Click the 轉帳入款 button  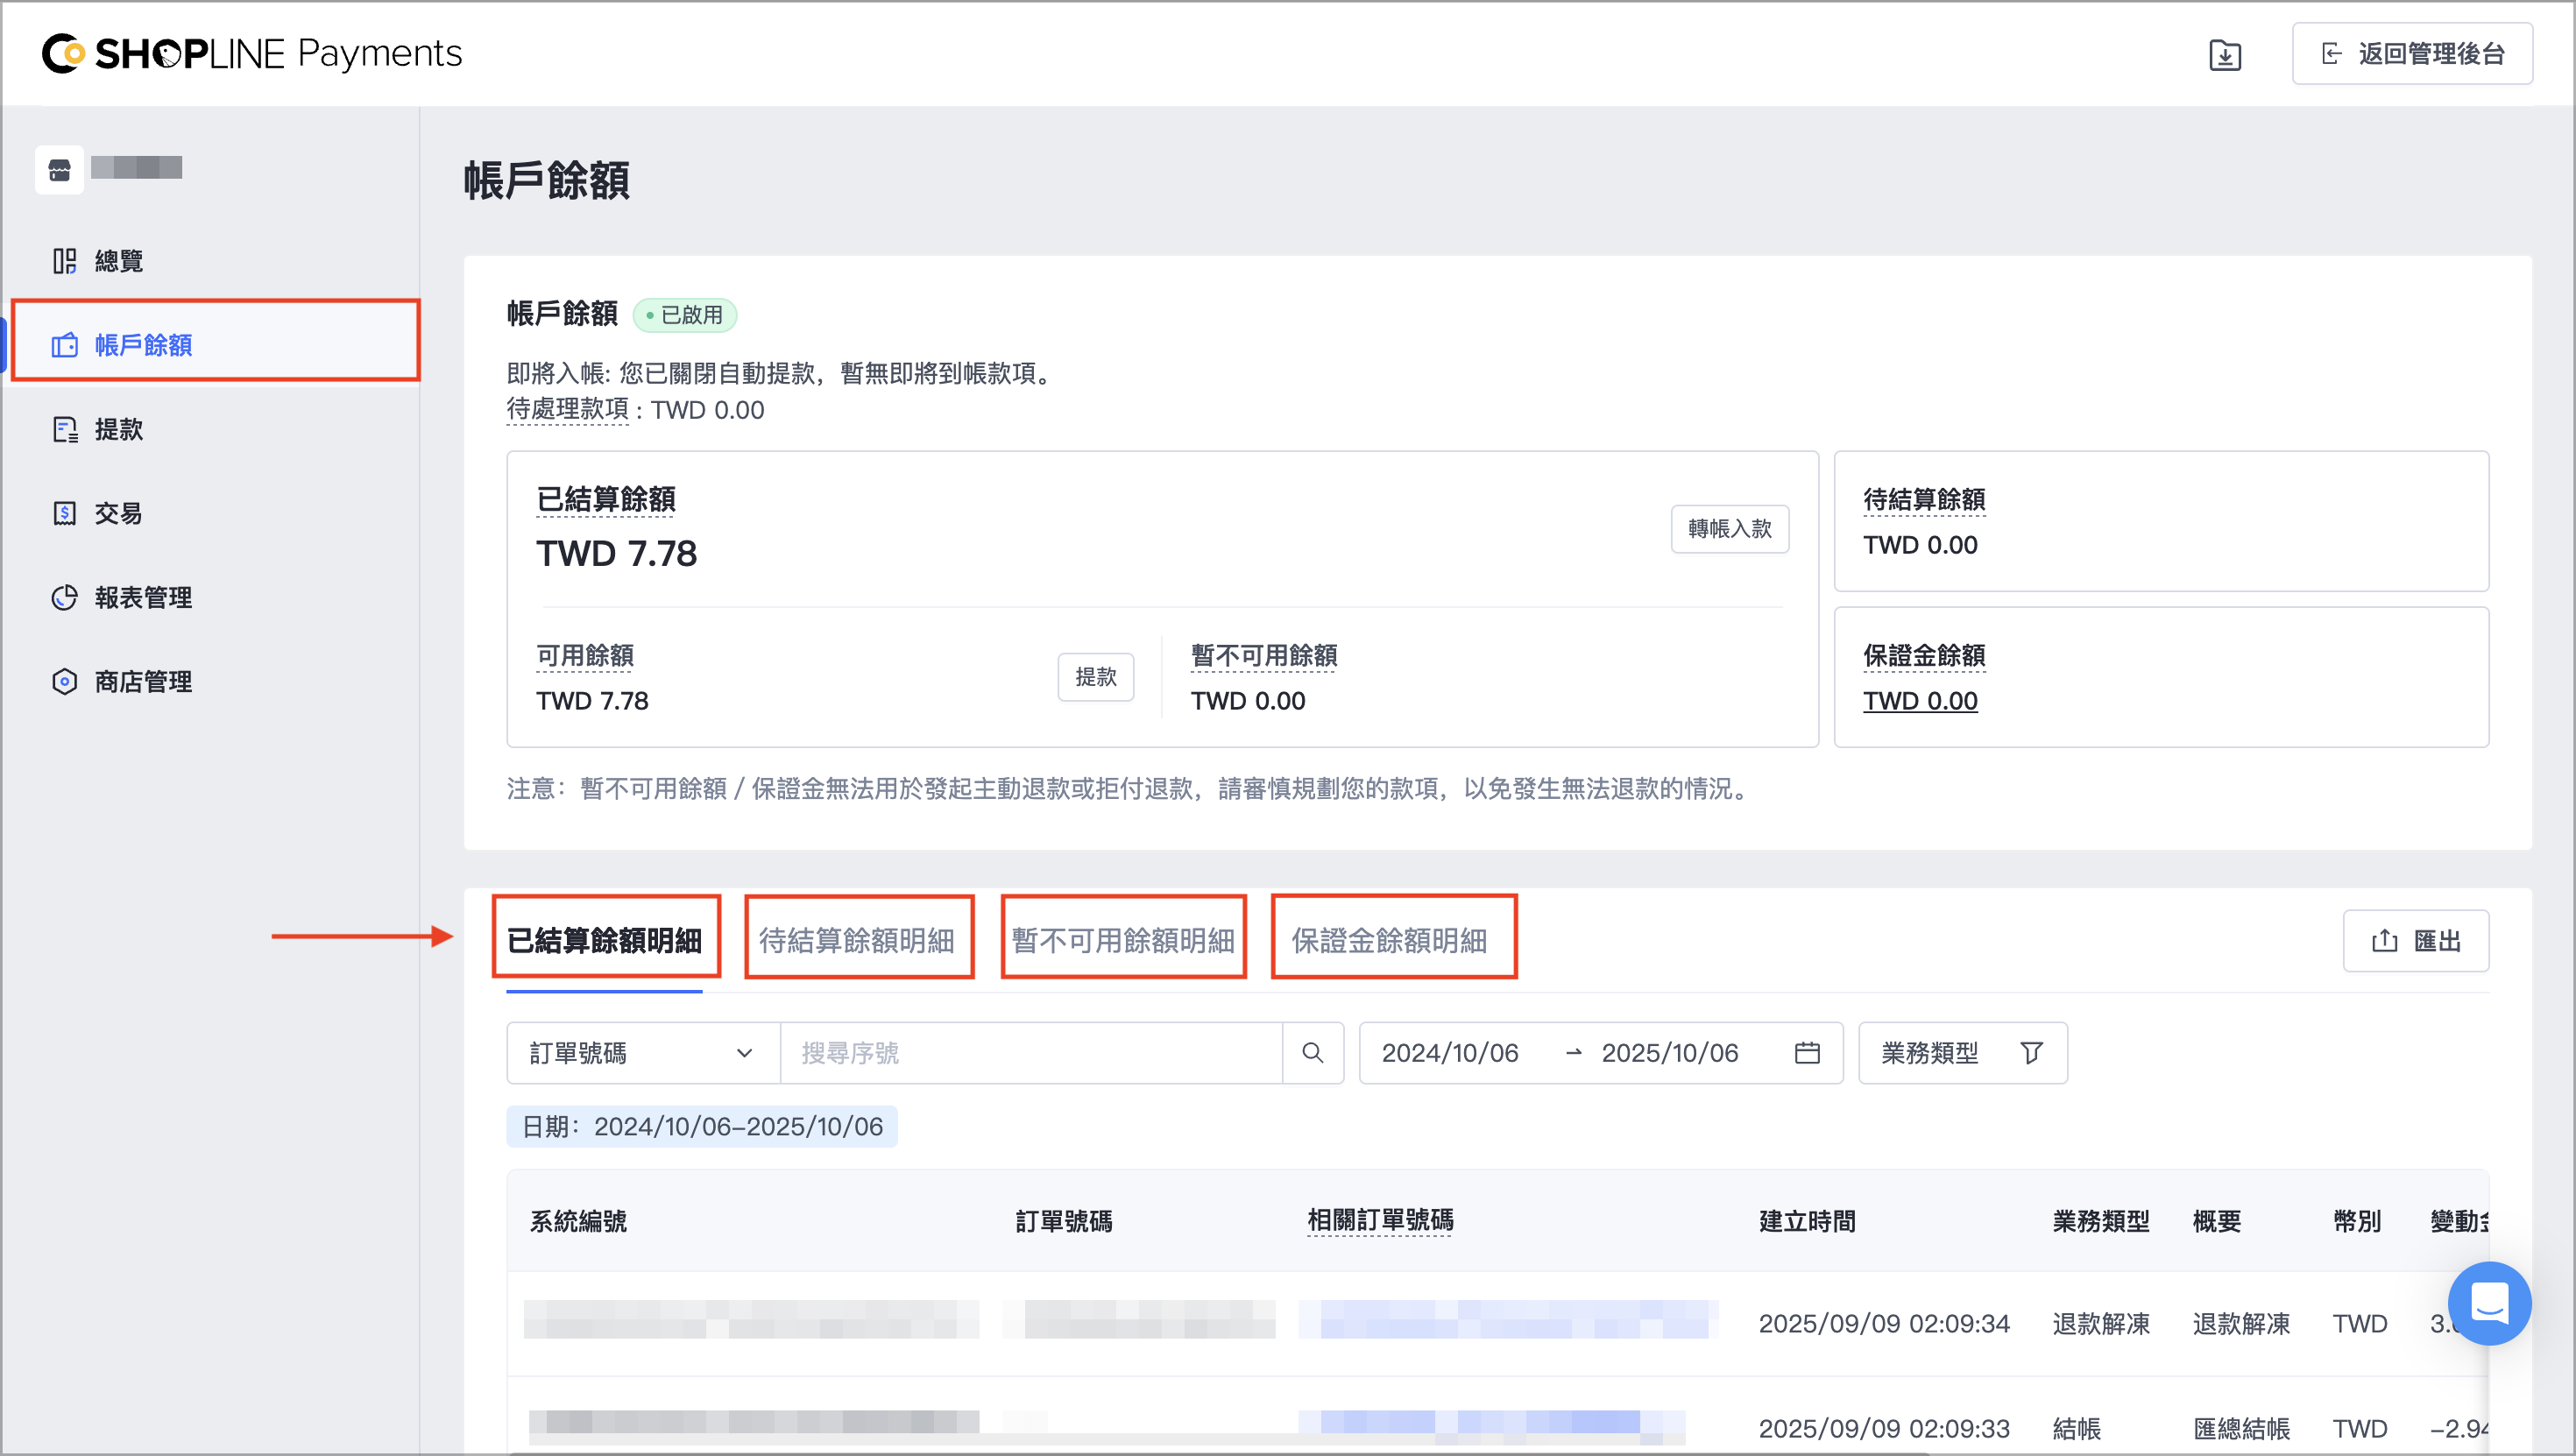(1729, 528)
